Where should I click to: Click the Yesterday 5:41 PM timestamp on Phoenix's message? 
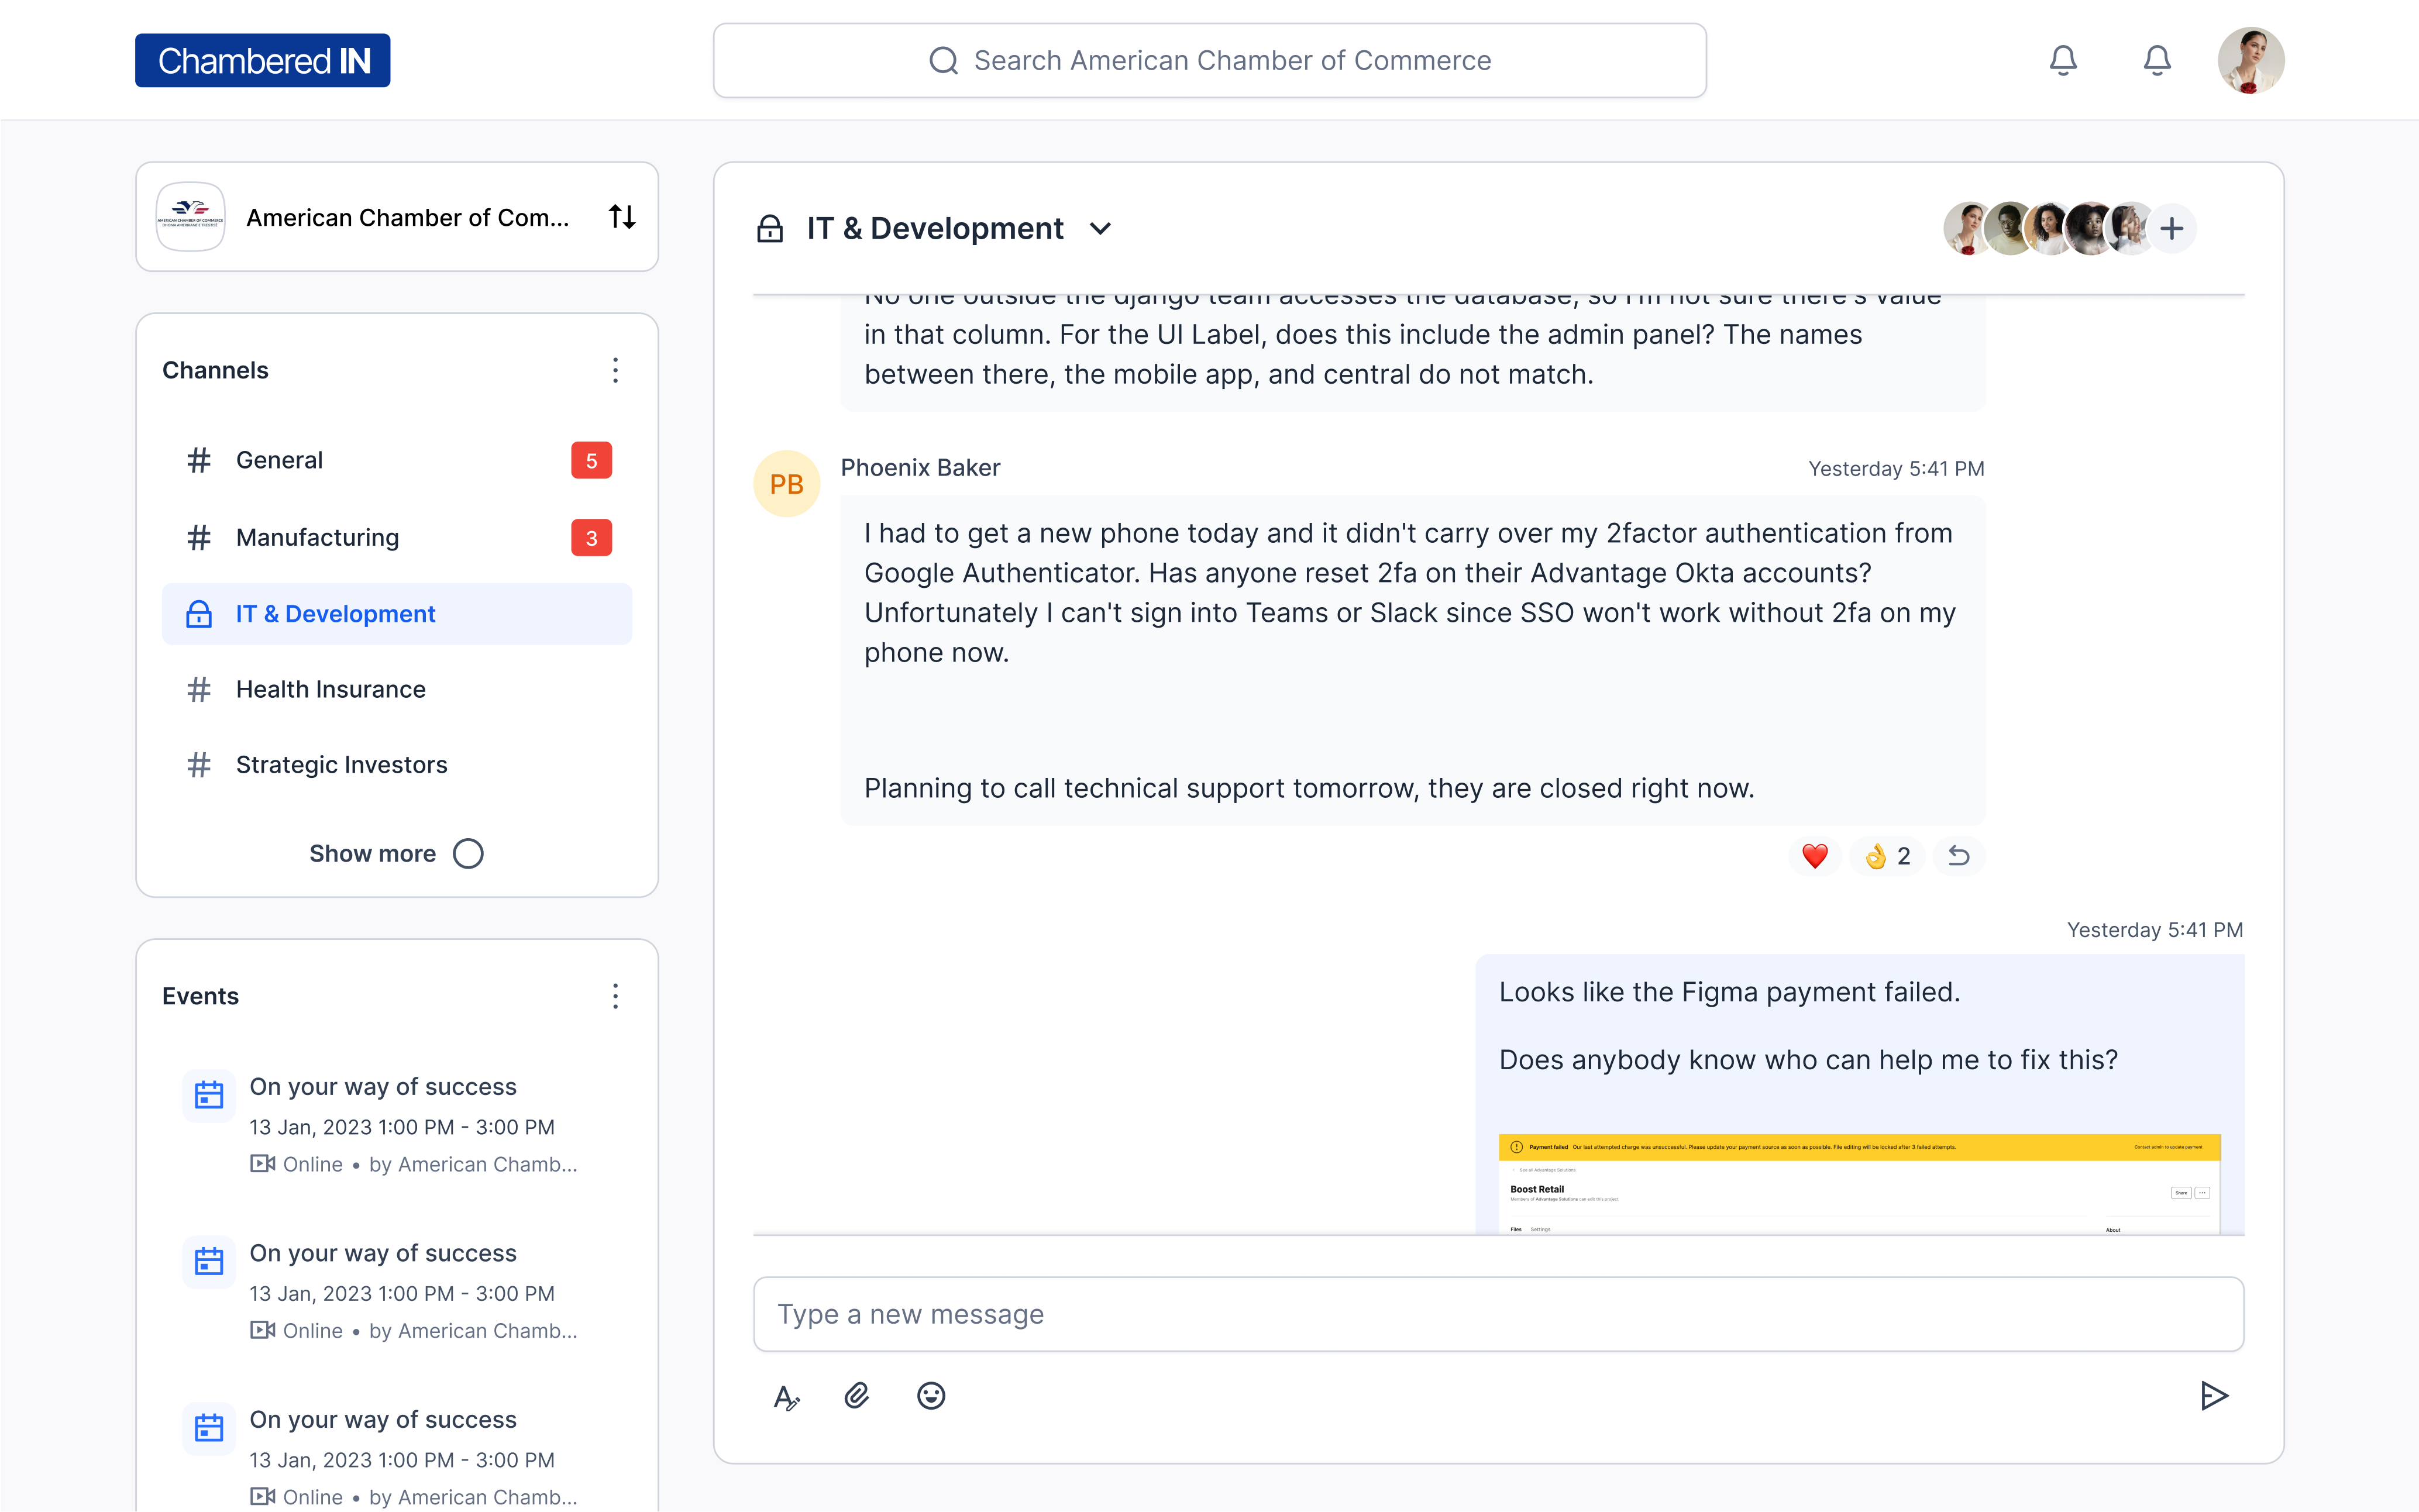coord(1896,468)
